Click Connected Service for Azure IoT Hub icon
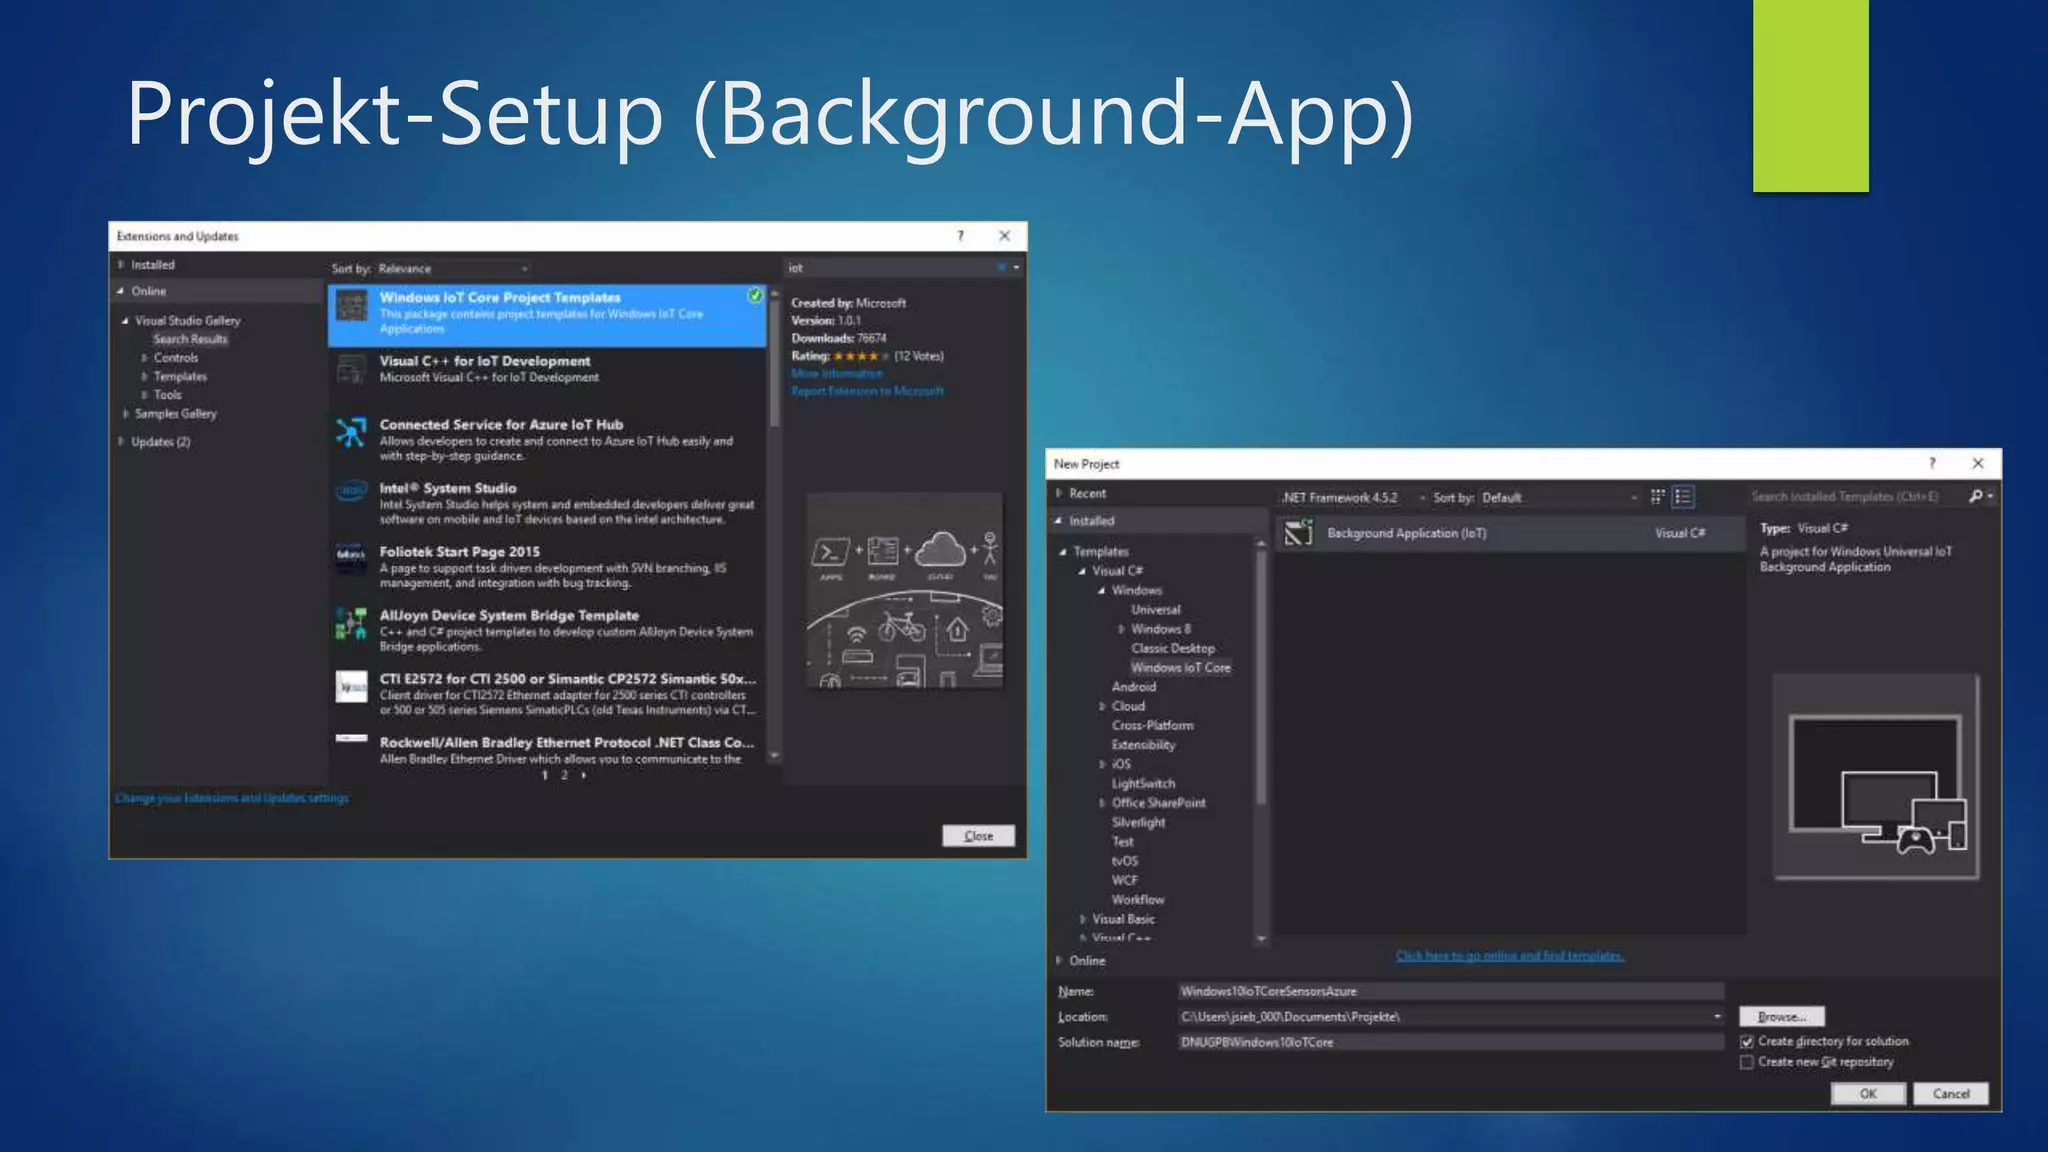The width and height of the screenshot is (2048, 1152). [x=351, y=432]
